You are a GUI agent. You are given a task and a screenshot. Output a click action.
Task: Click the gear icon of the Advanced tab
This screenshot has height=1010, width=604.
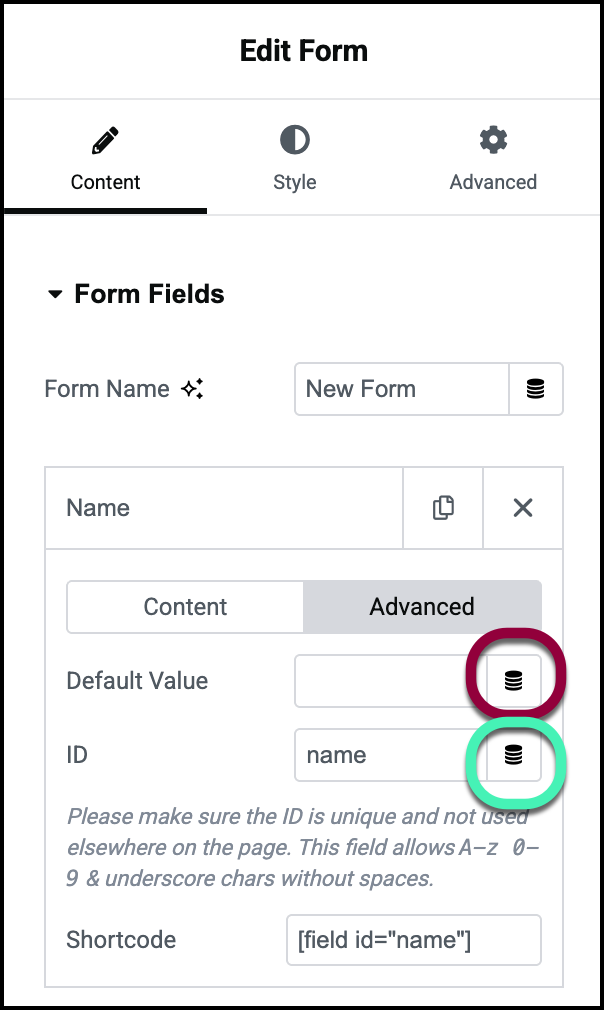tap(493, 140)
